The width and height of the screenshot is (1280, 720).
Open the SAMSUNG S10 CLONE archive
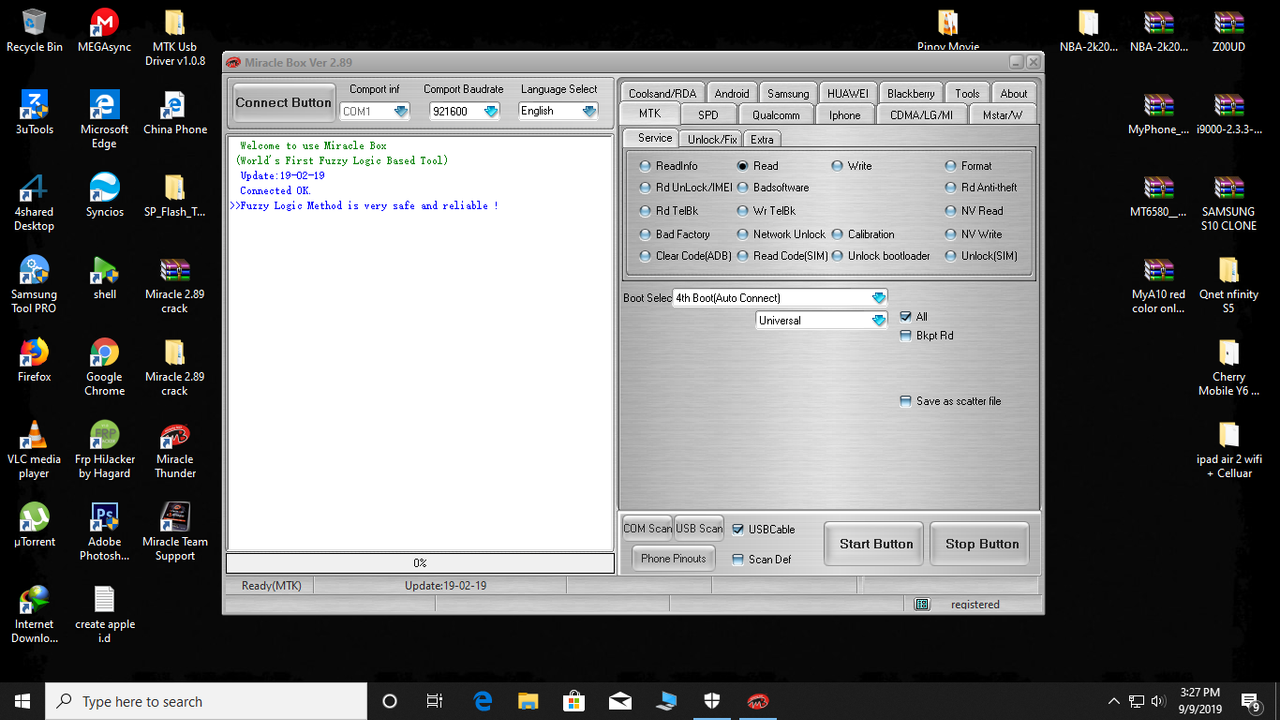1228,203
